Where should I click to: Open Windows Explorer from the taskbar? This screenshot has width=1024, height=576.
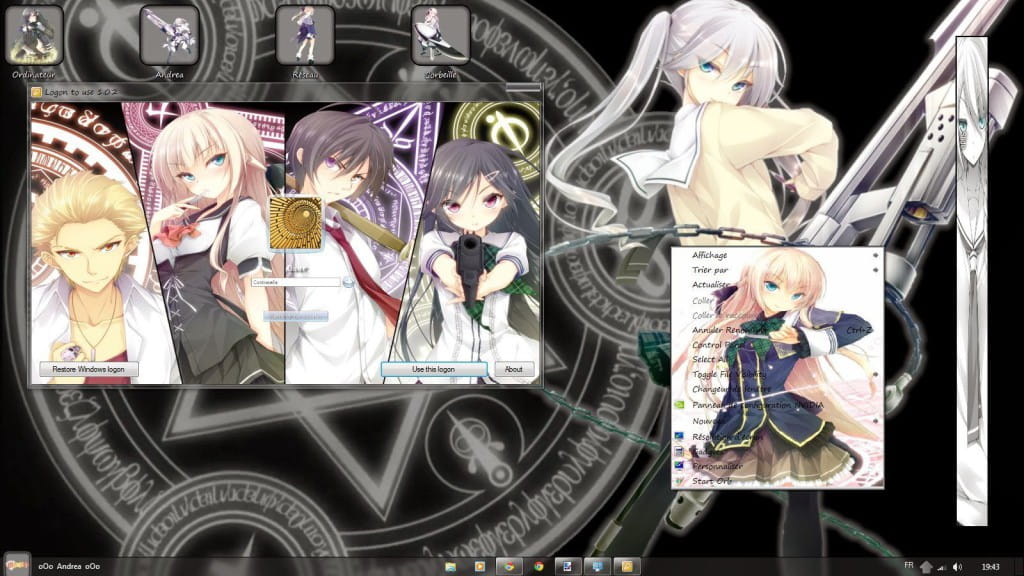tap(449, 565)
